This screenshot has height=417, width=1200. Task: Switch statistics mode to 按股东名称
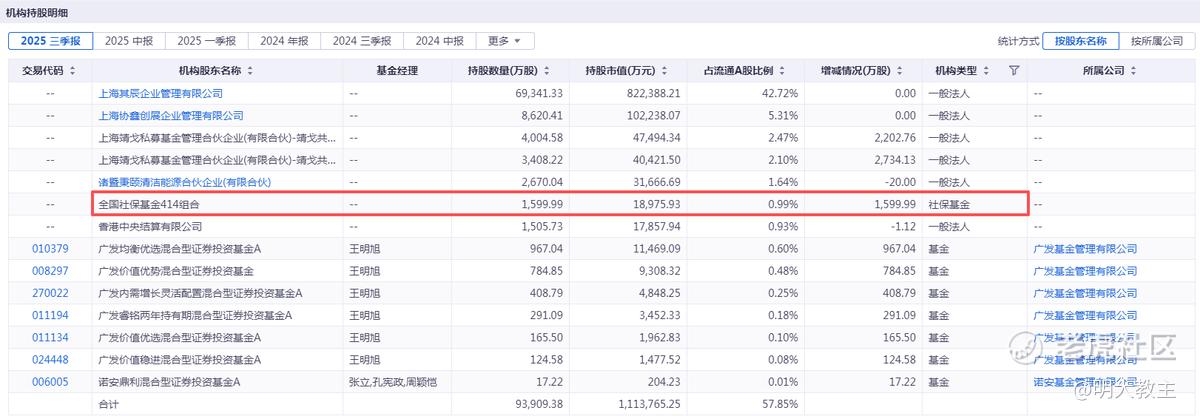[x=1080, y=41]
